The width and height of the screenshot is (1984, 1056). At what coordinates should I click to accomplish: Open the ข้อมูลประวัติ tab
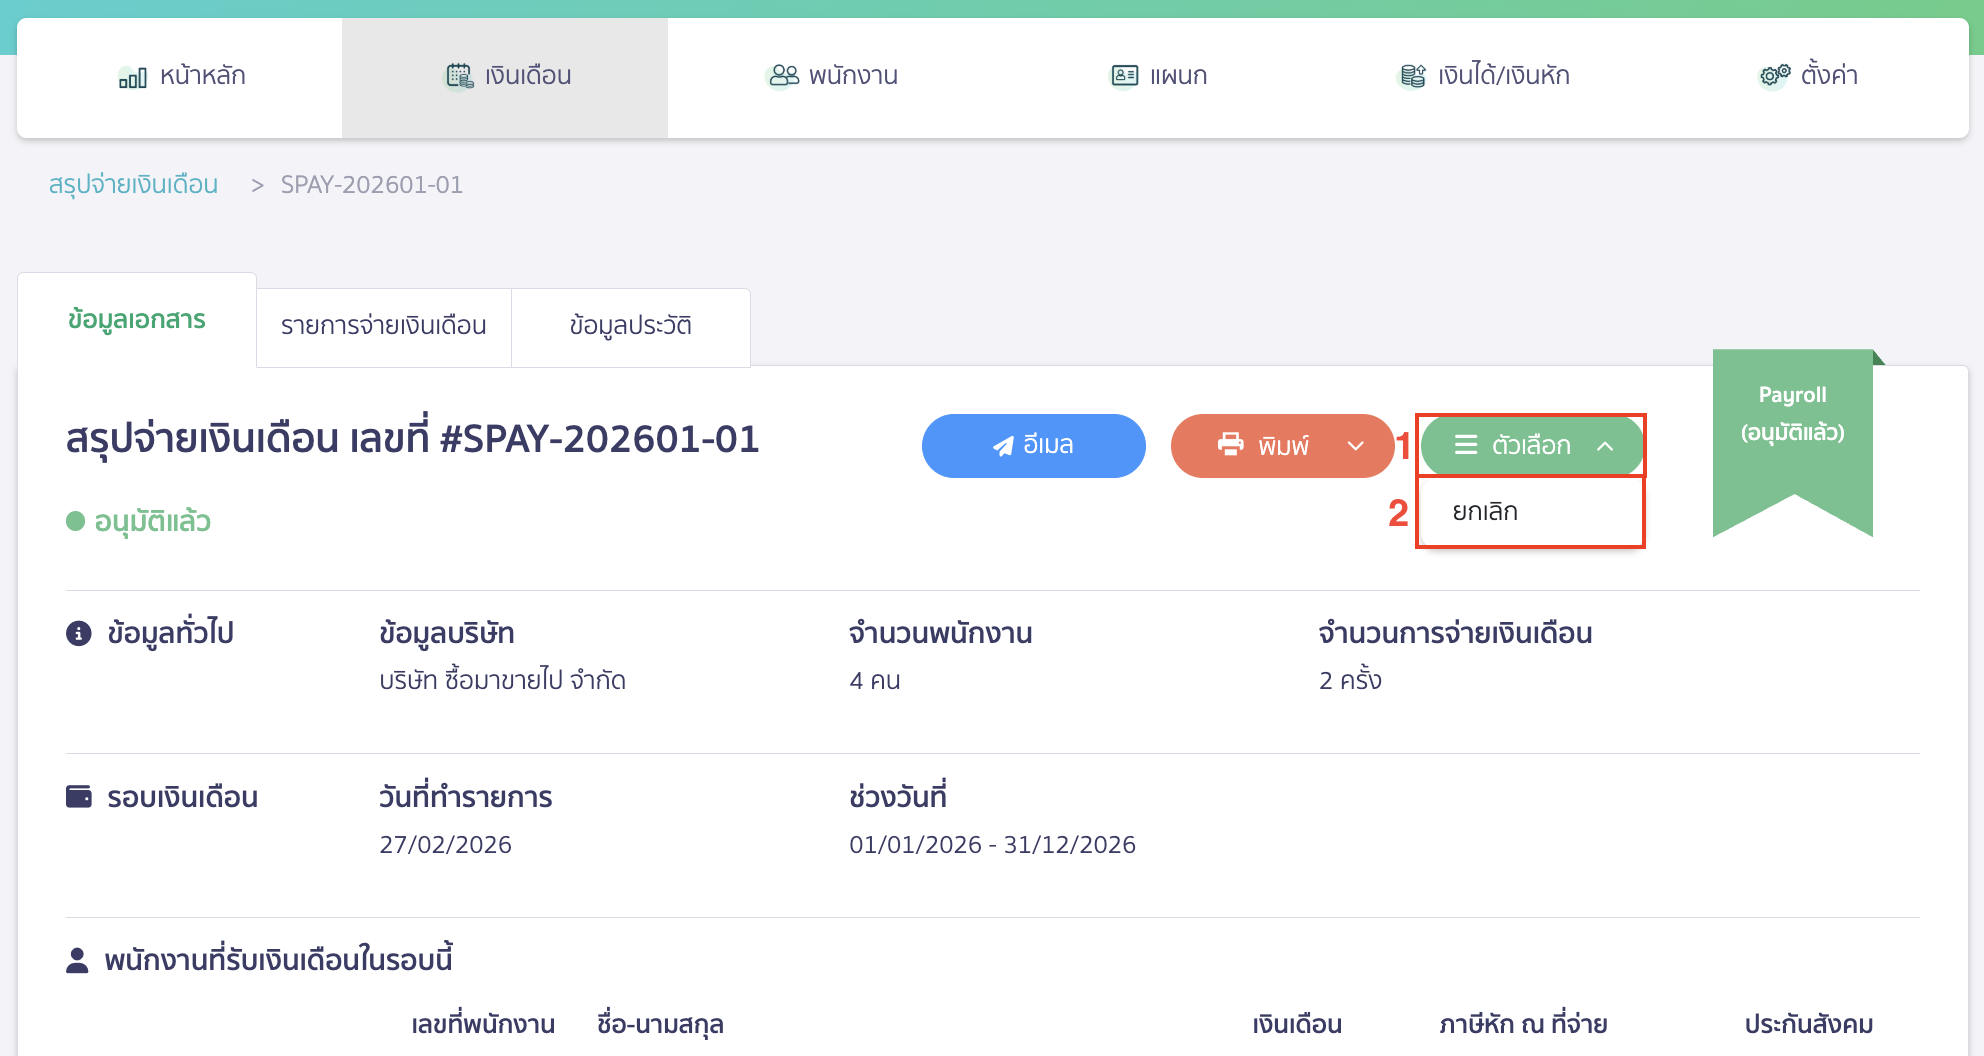[x=631, y=326]
